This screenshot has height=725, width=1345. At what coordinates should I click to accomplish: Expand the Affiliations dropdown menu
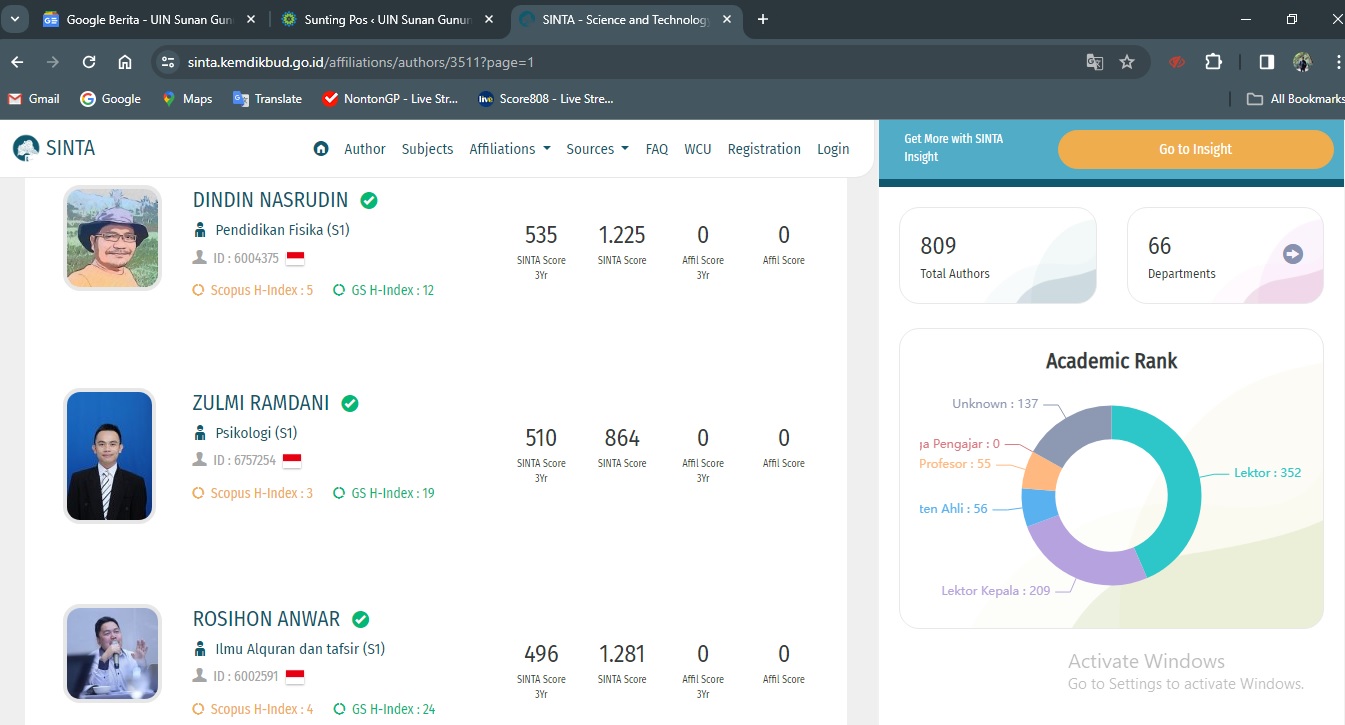click(x=510, y=149)
